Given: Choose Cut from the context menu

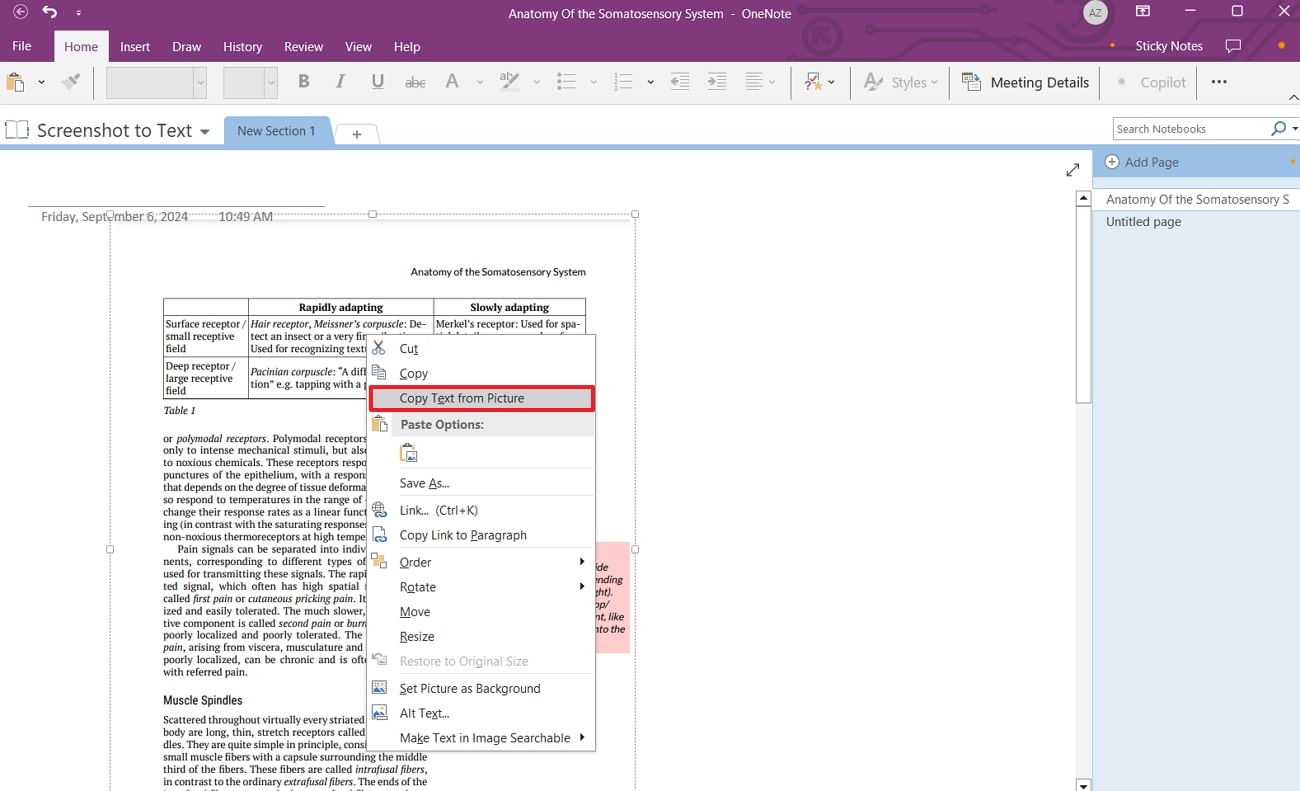Looking at the screenshot, I should [481, 349].
